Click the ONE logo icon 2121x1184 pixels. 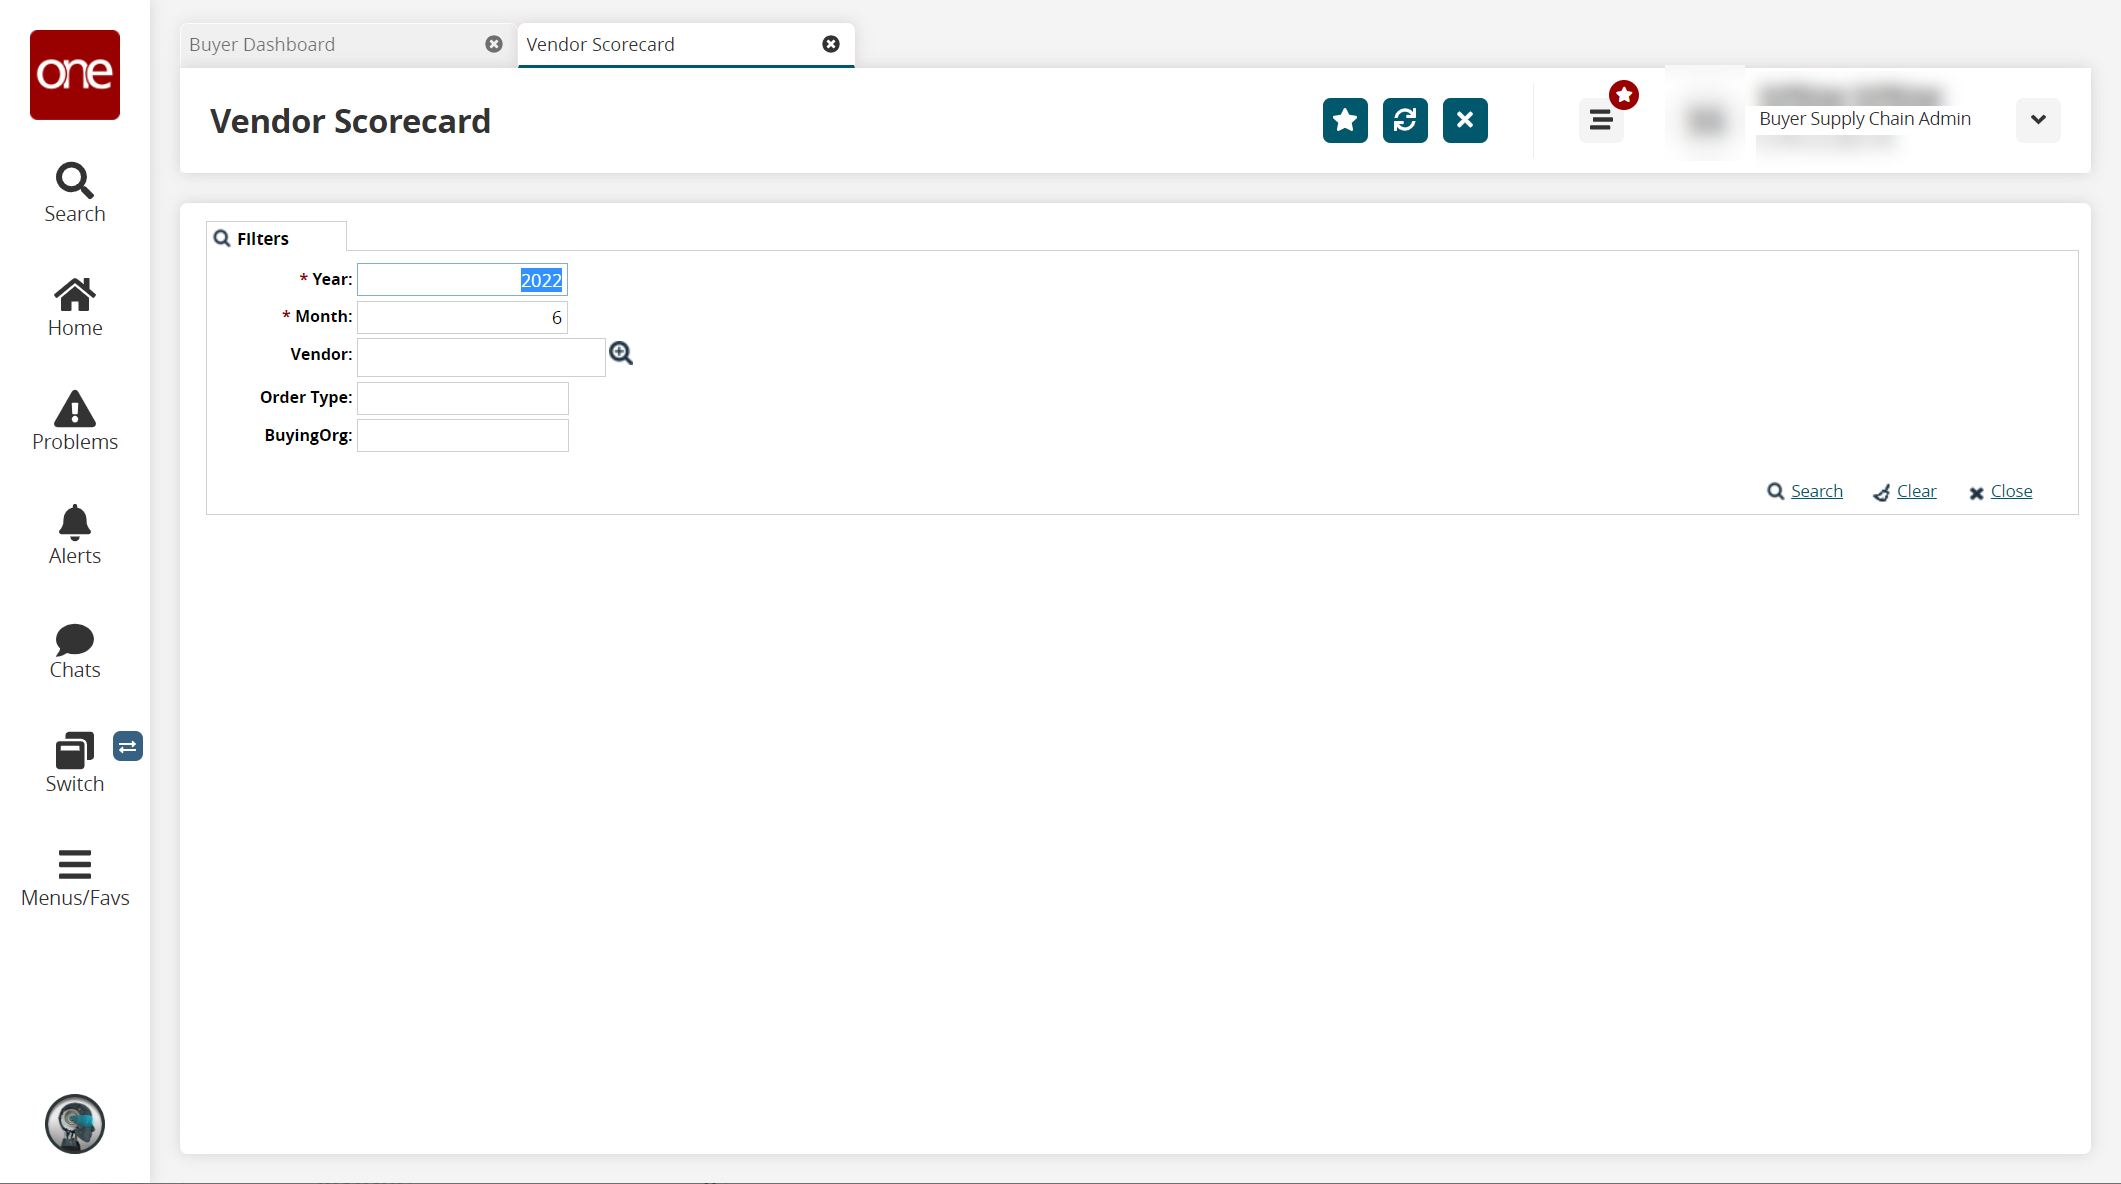click(75, 75)
